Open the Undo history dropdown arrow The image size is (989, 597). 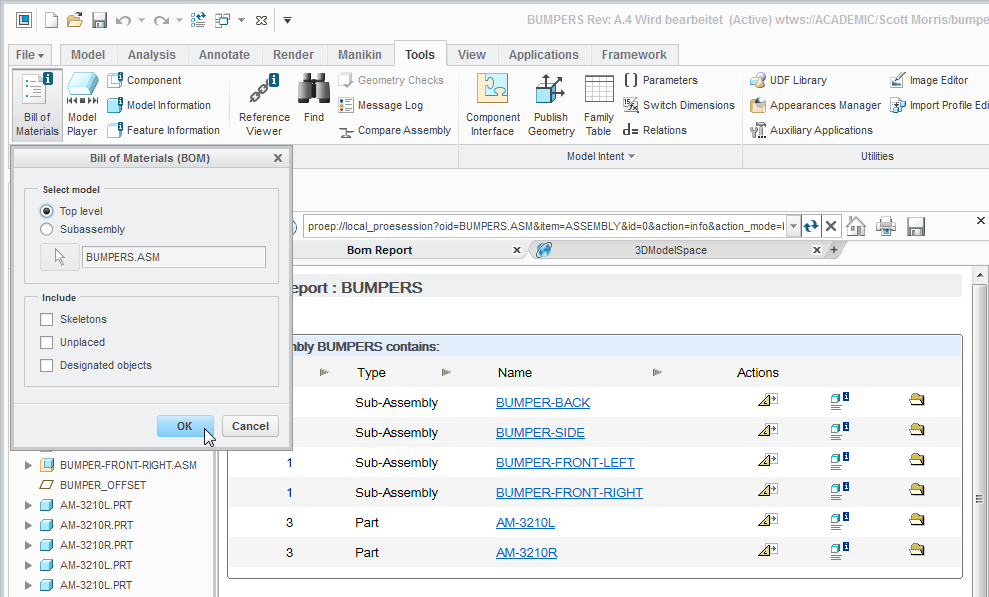click(x=141, y=20)
